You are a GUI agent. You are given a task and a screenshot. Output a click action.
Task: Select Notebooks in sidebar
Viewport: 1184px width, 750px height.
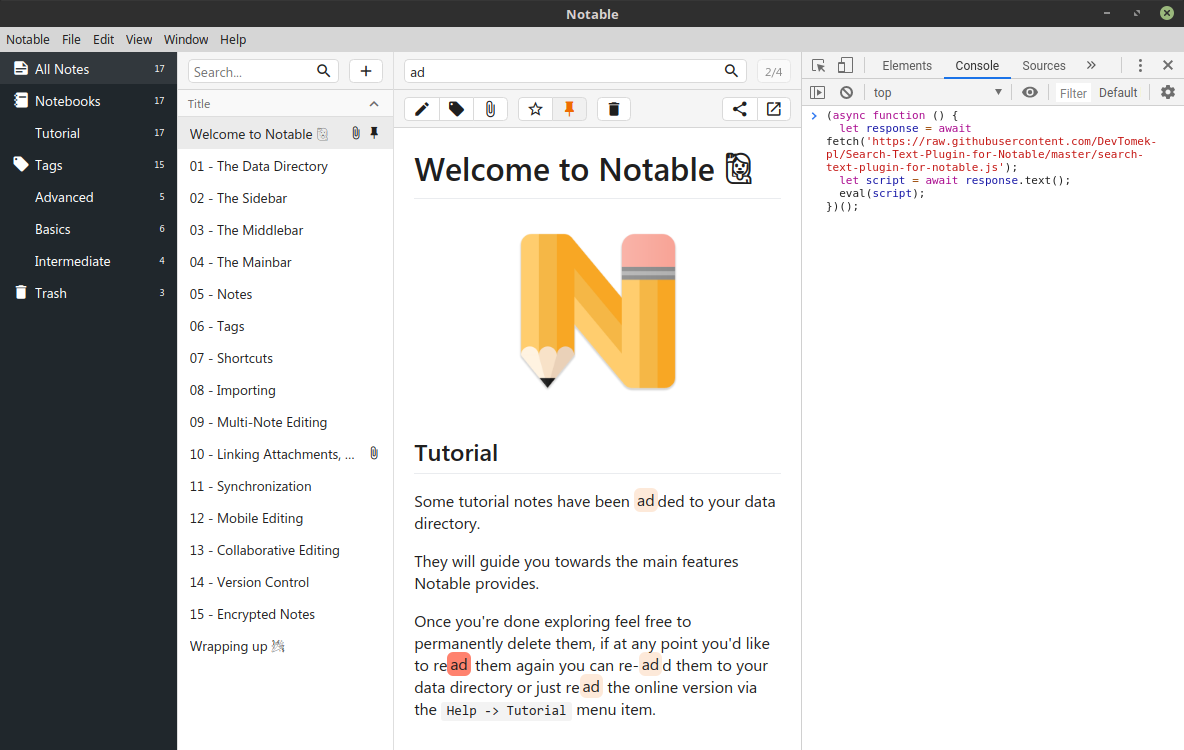pyautogui.click(x=88, y=100)
